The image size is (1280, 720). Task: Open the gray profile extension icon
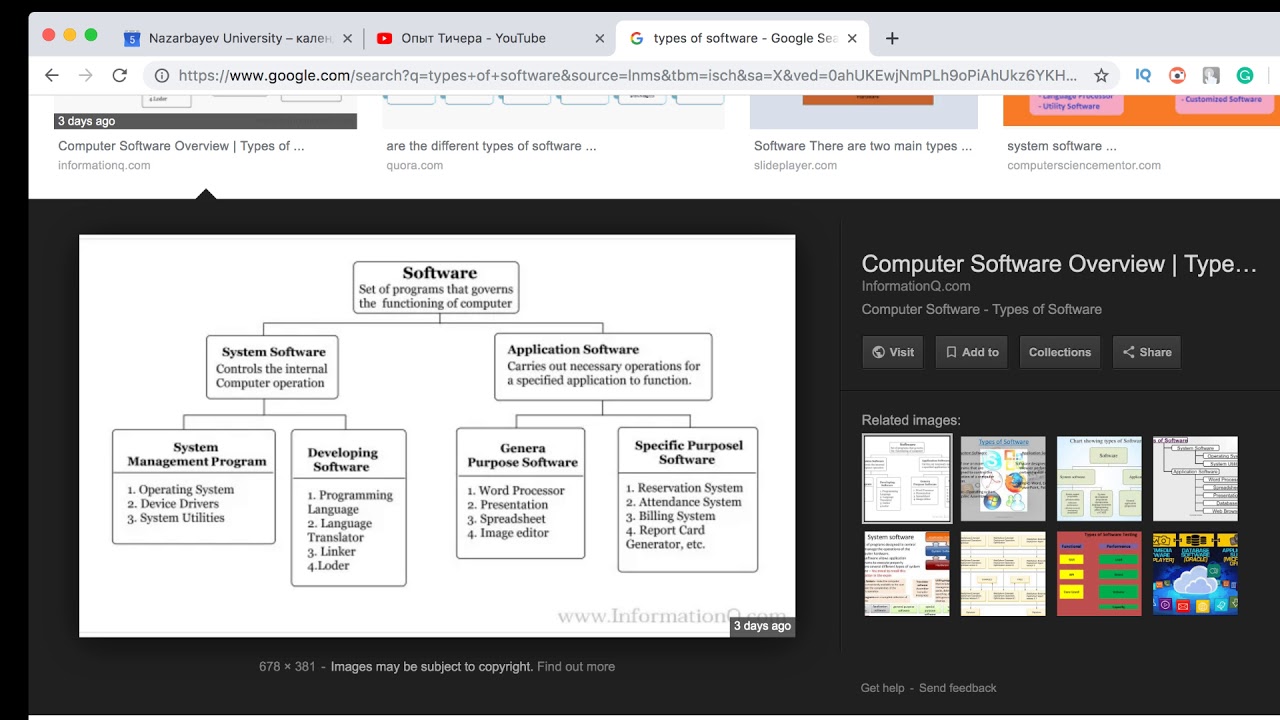[1211, 75]
